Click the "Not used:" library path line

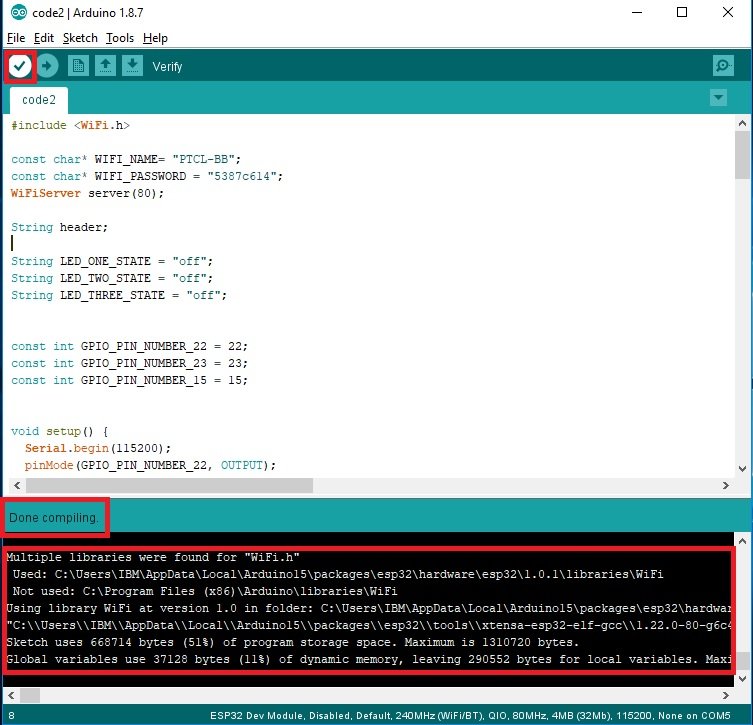pos(205,591)
